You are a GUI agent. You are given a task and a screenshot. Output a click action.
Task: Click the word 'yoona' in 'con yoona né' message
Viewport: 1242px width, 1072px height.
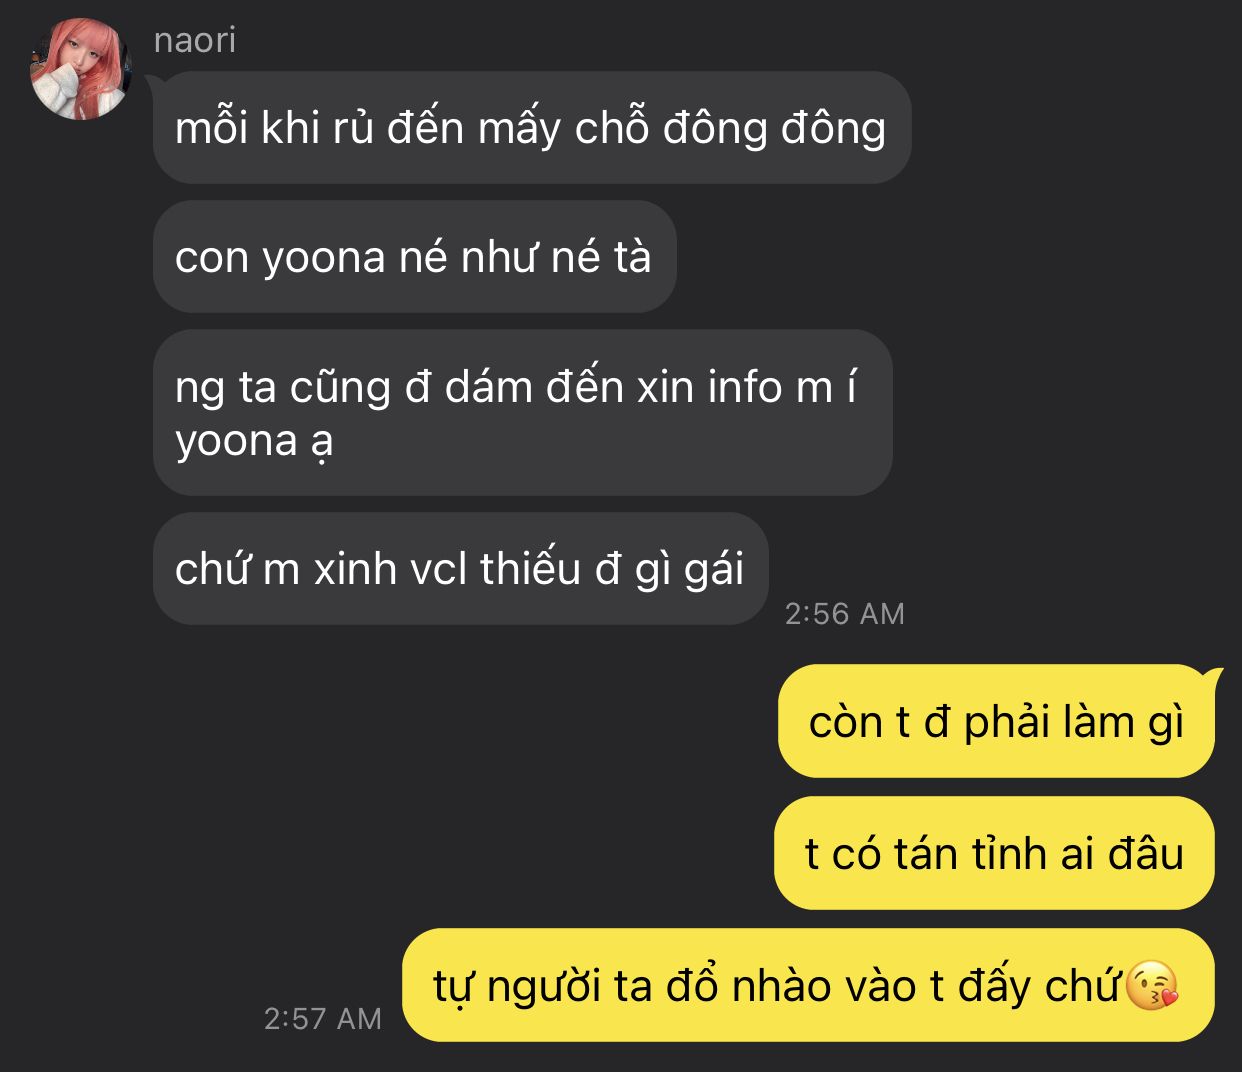(324, 259)
